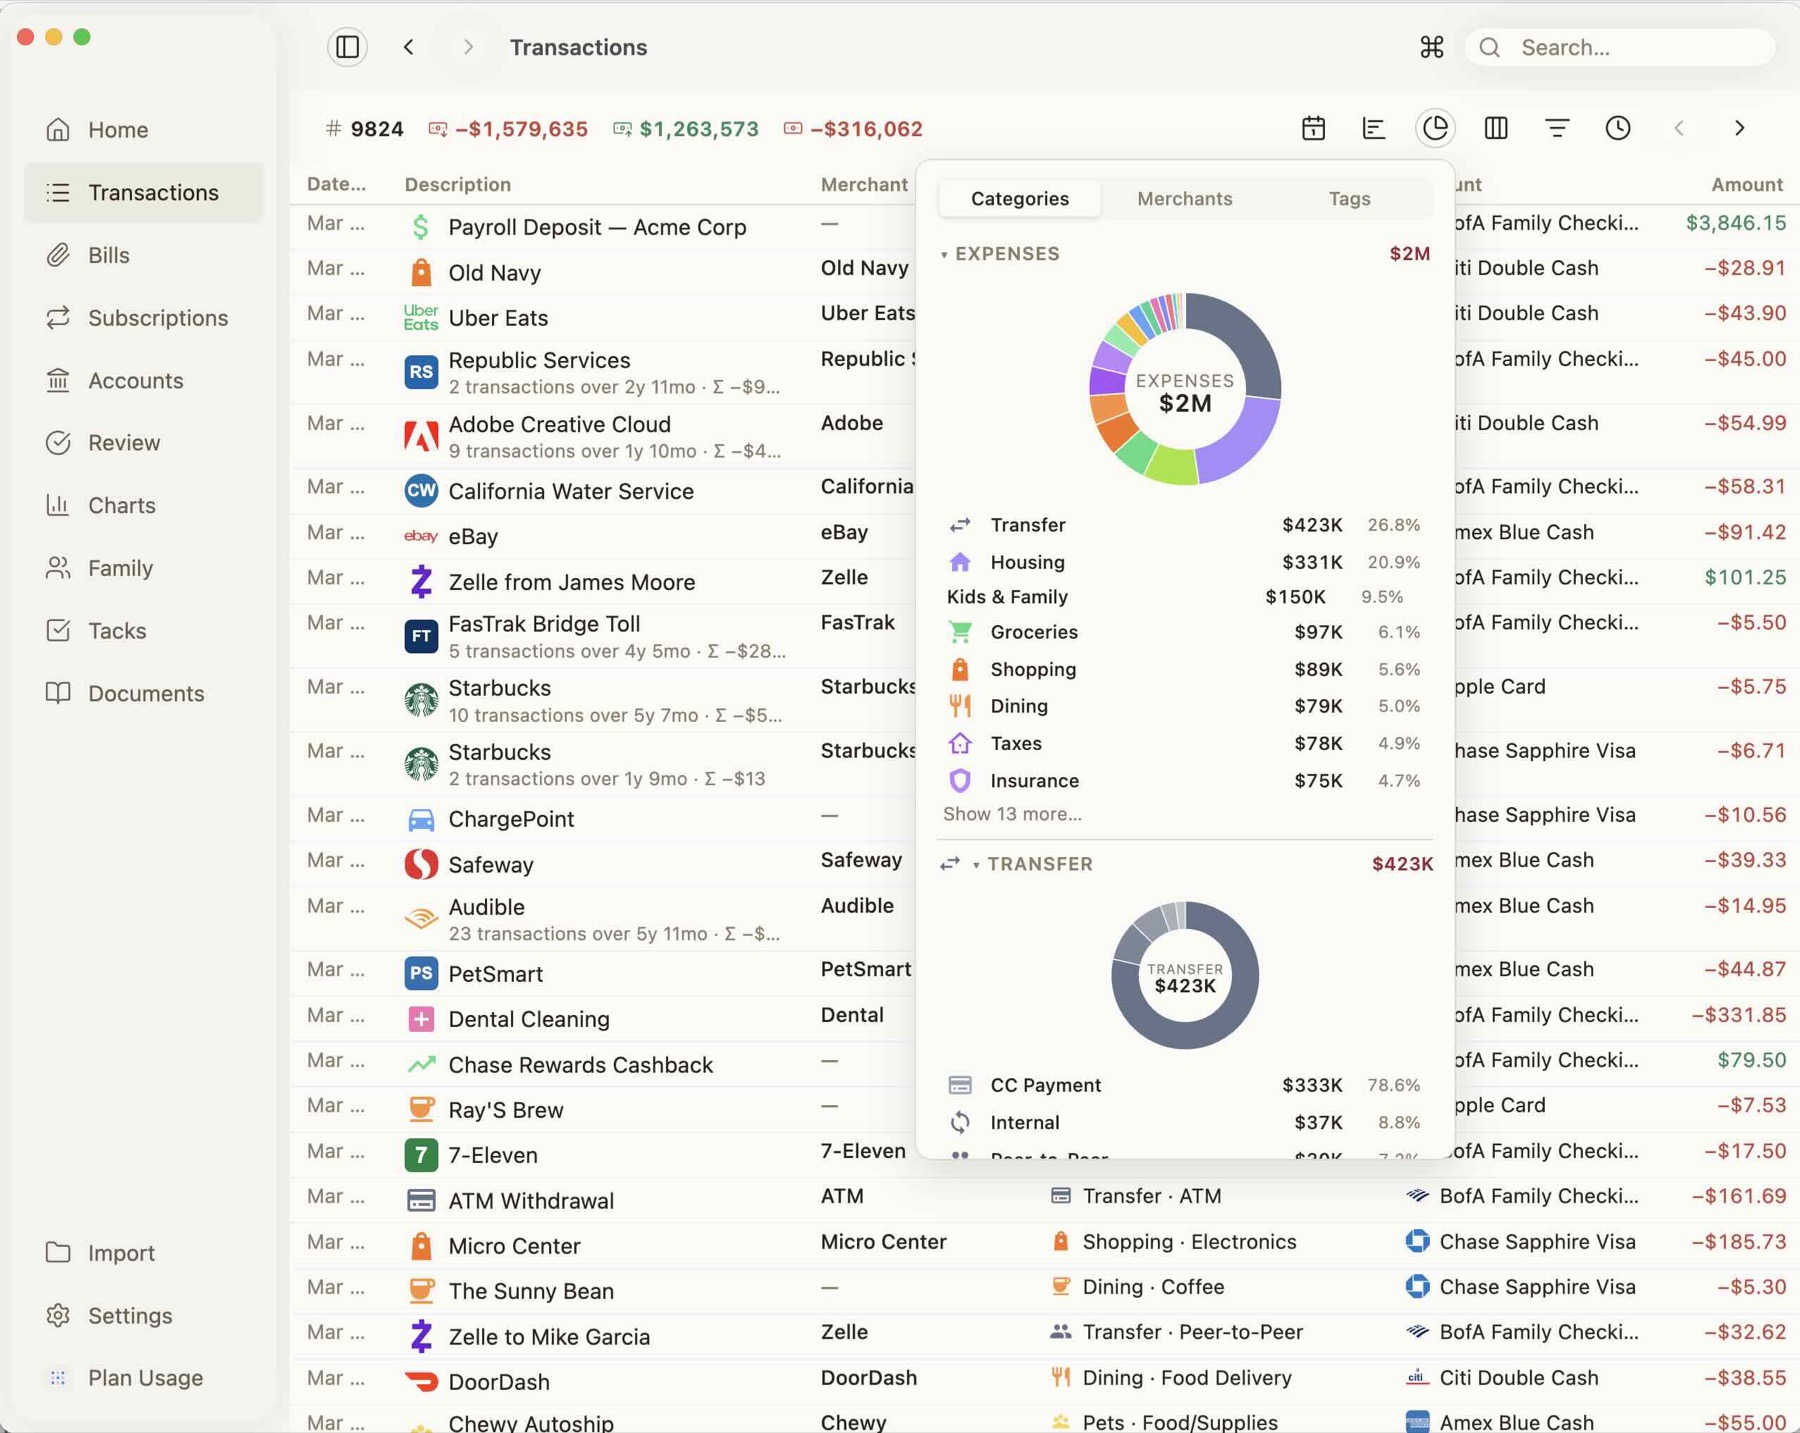Open the grouping bar-chart icon

tap(1374, 128)
